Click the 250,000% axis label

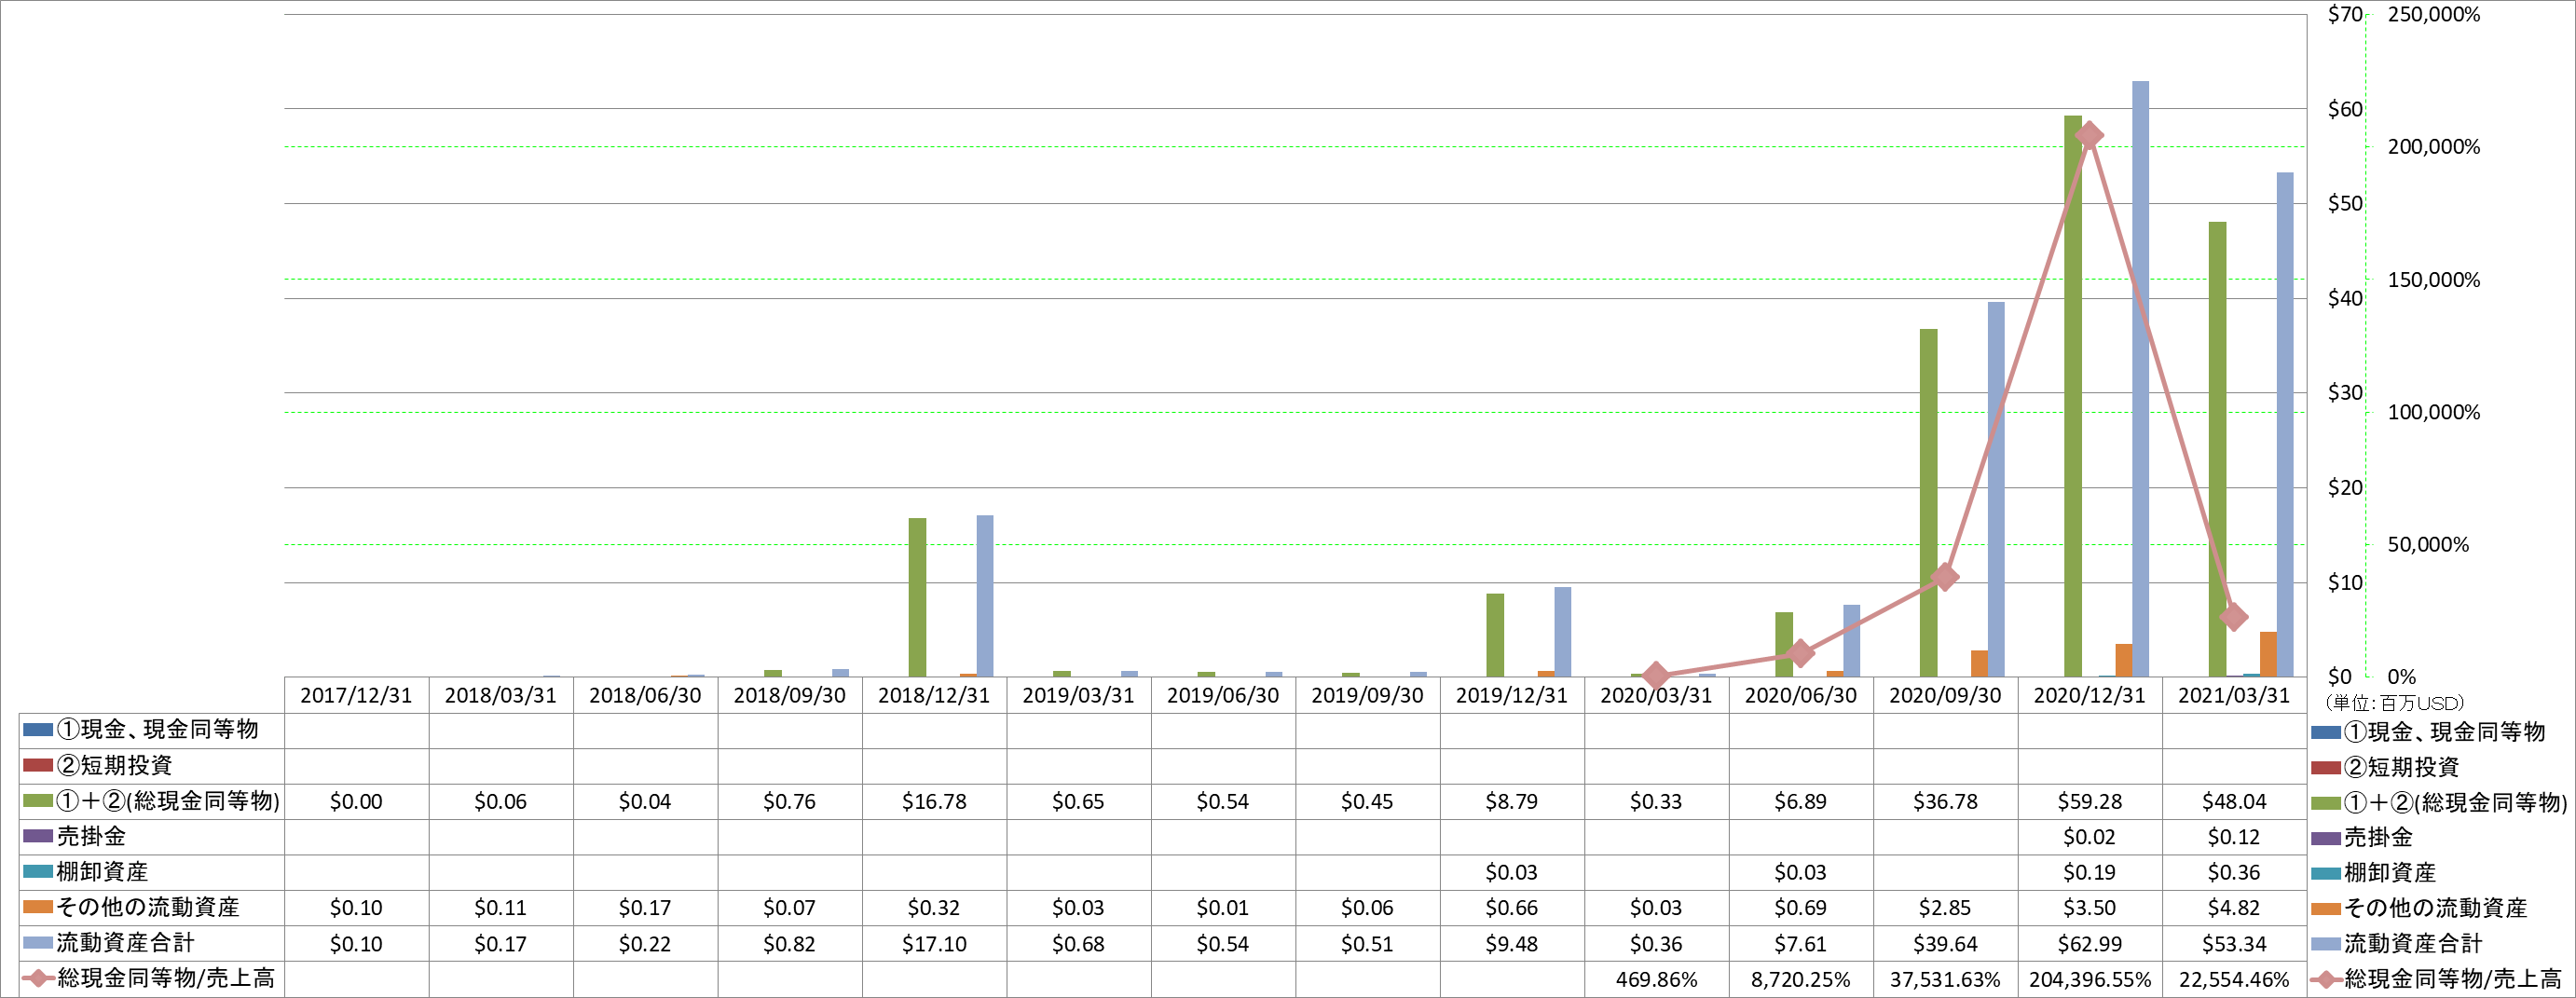2434,15
